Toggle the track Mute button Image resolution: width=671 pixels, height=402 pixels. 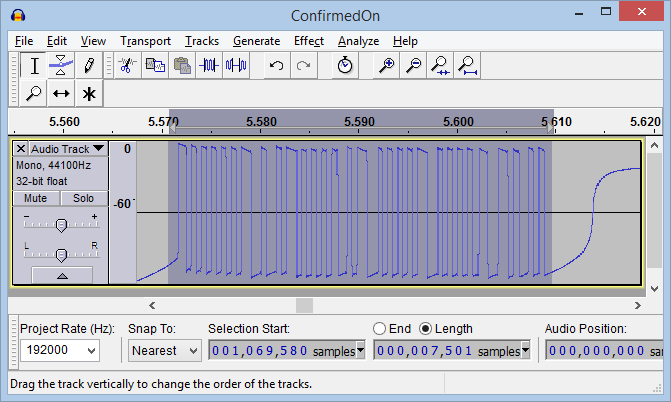pyautogui.click(x=36, y=198)
